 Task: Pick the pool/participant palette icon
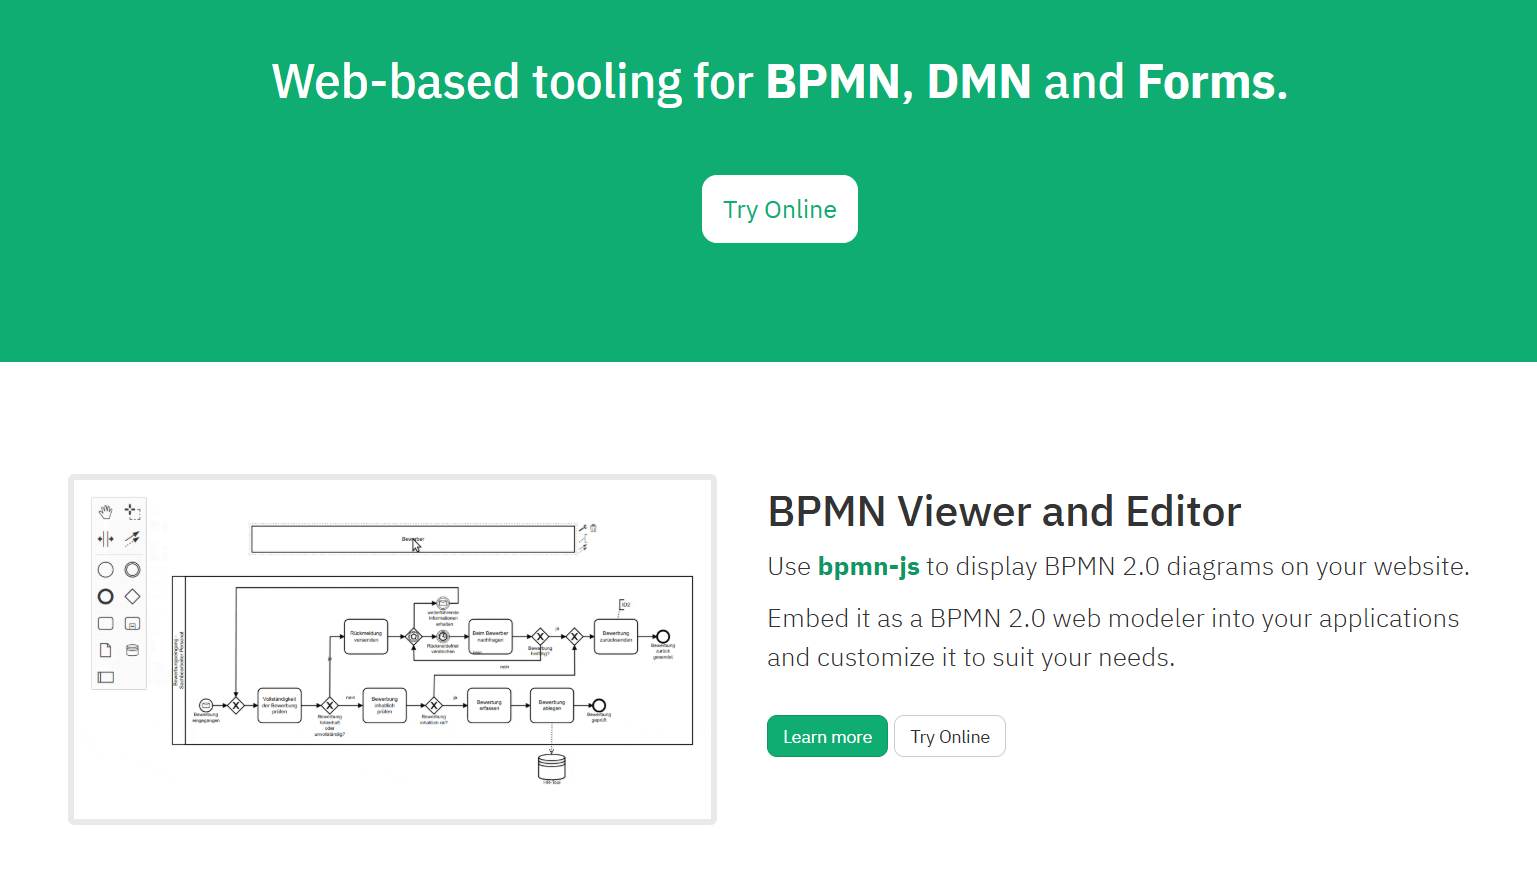point(105,677)
